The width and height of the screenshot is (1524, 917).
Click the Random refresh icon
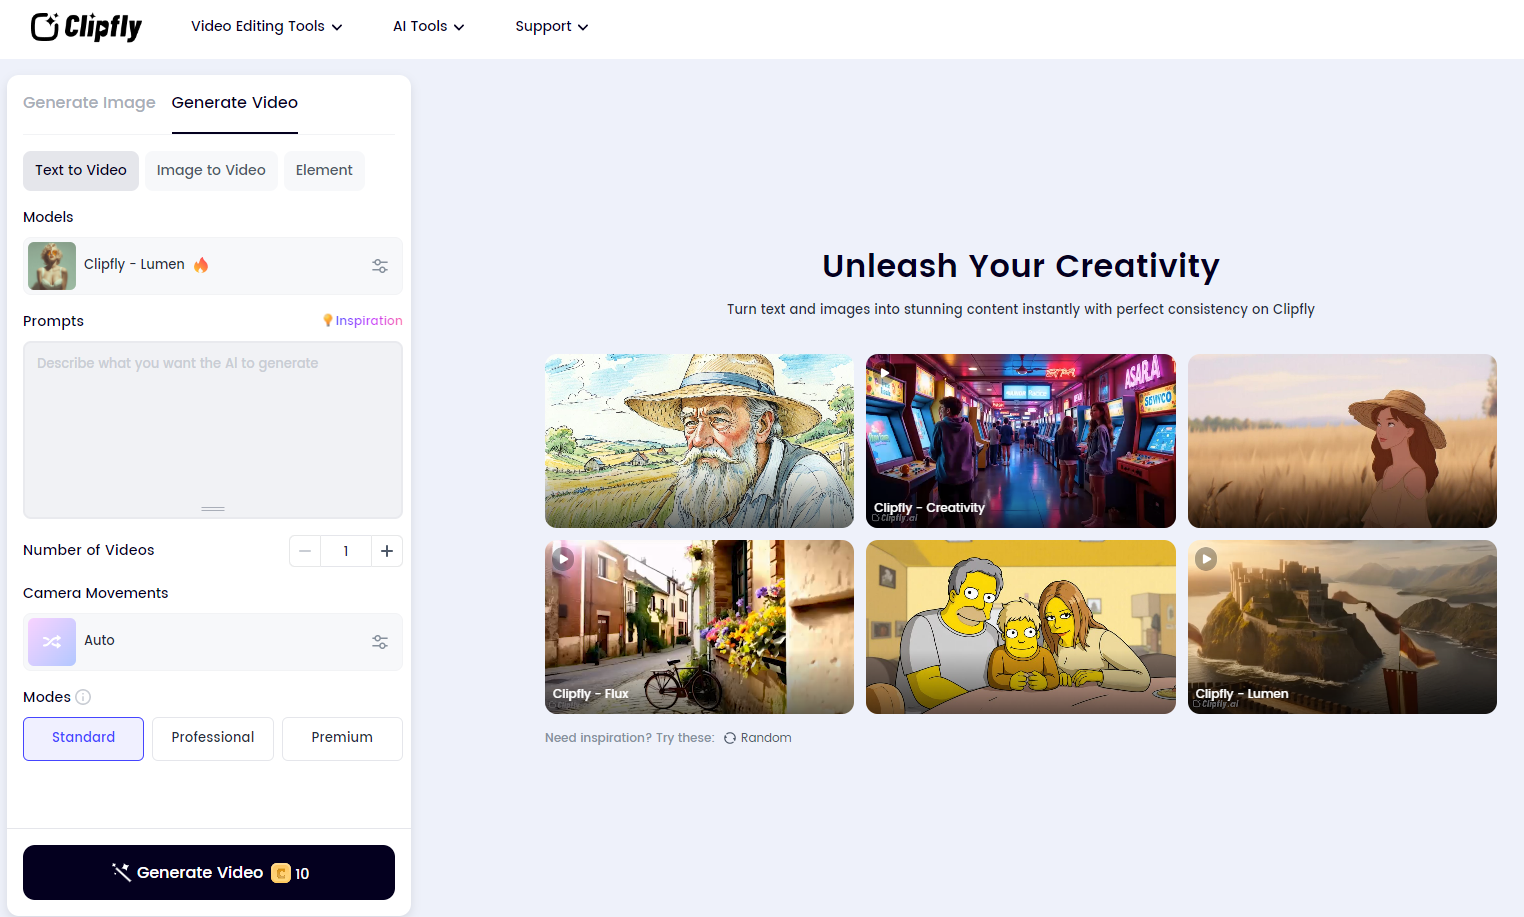pyautogui.click(x=730, y=738)
